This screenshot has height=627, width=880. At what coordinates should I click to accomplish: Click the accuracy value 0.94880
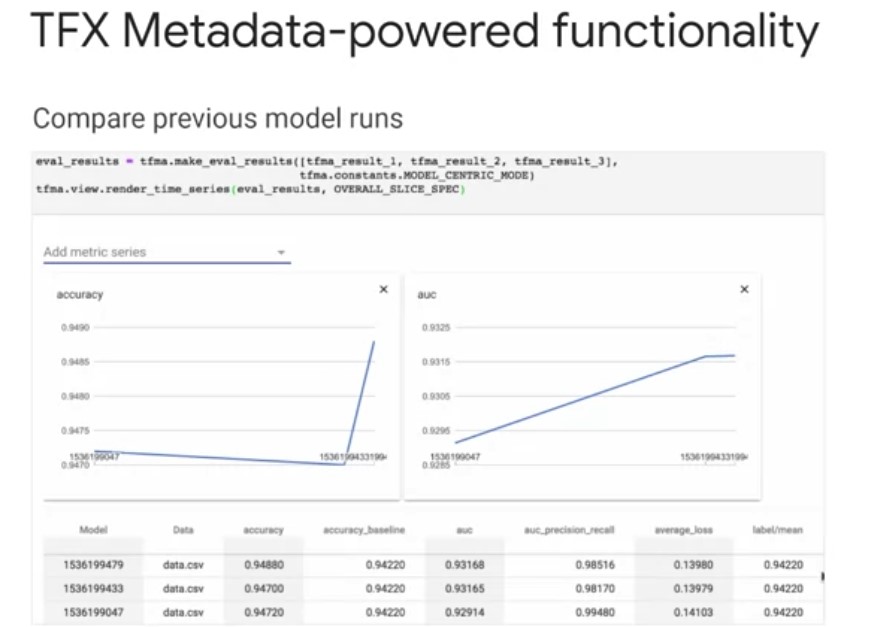pos(263,565)
